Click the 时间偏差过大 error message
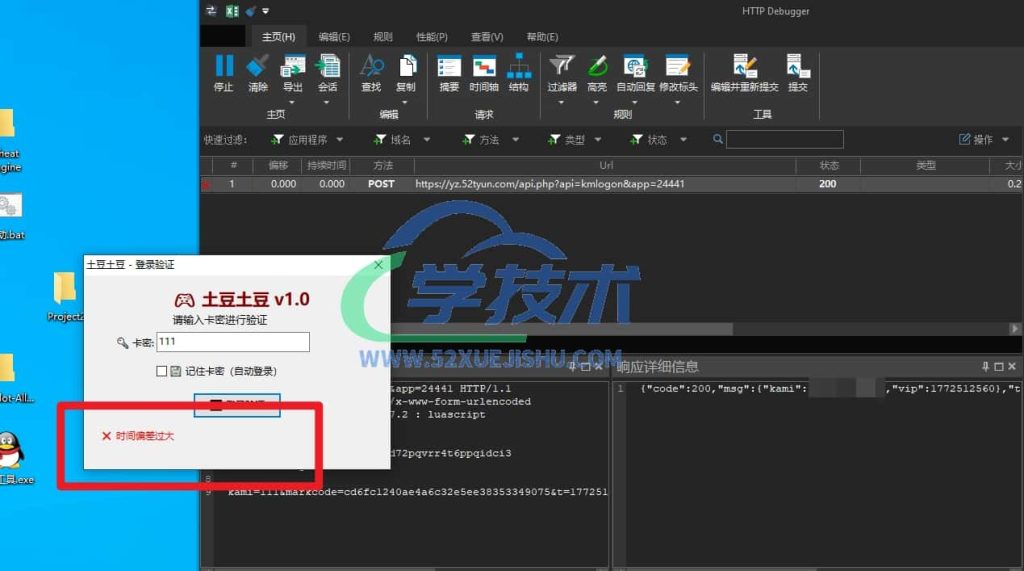The height and width of the screenshot is (571, 1024). pyautogui.click(x=145, y=436)
